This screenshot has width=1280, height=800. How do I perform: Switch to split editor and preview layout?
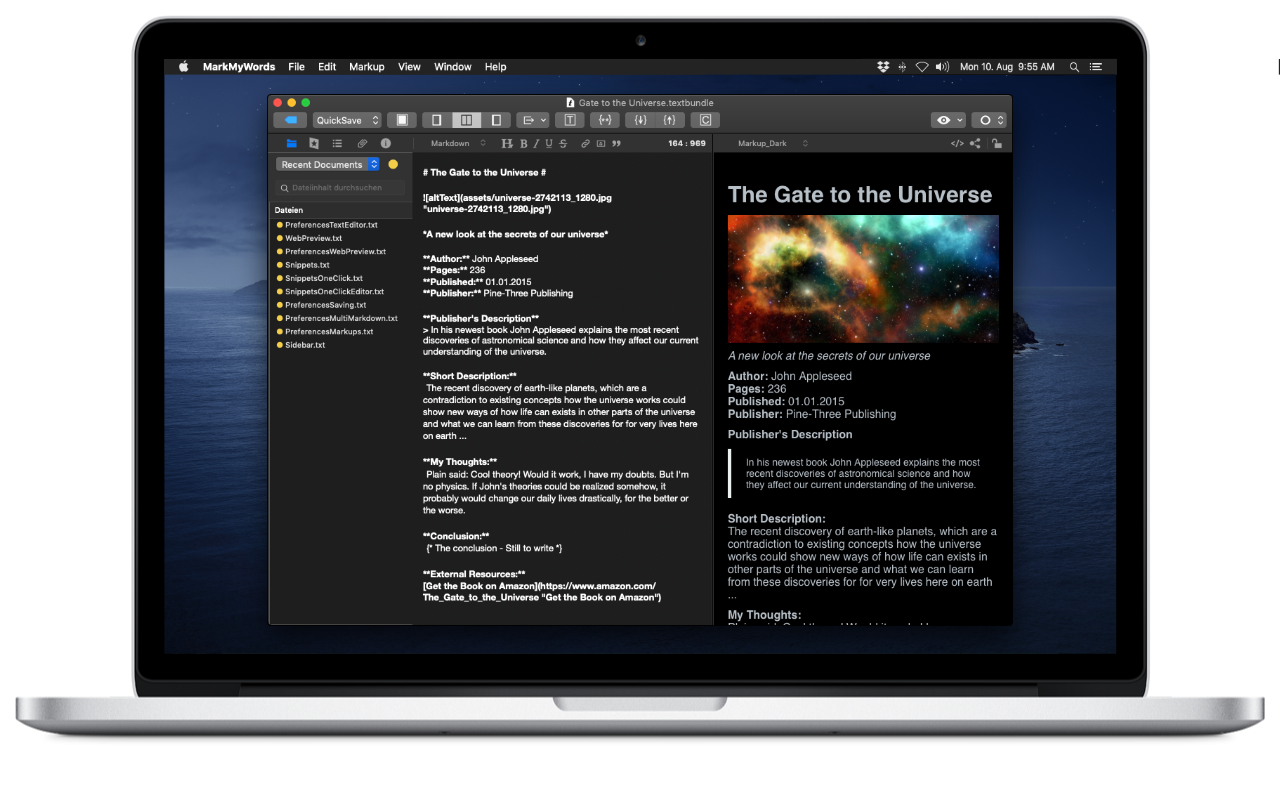click(465, 120)
